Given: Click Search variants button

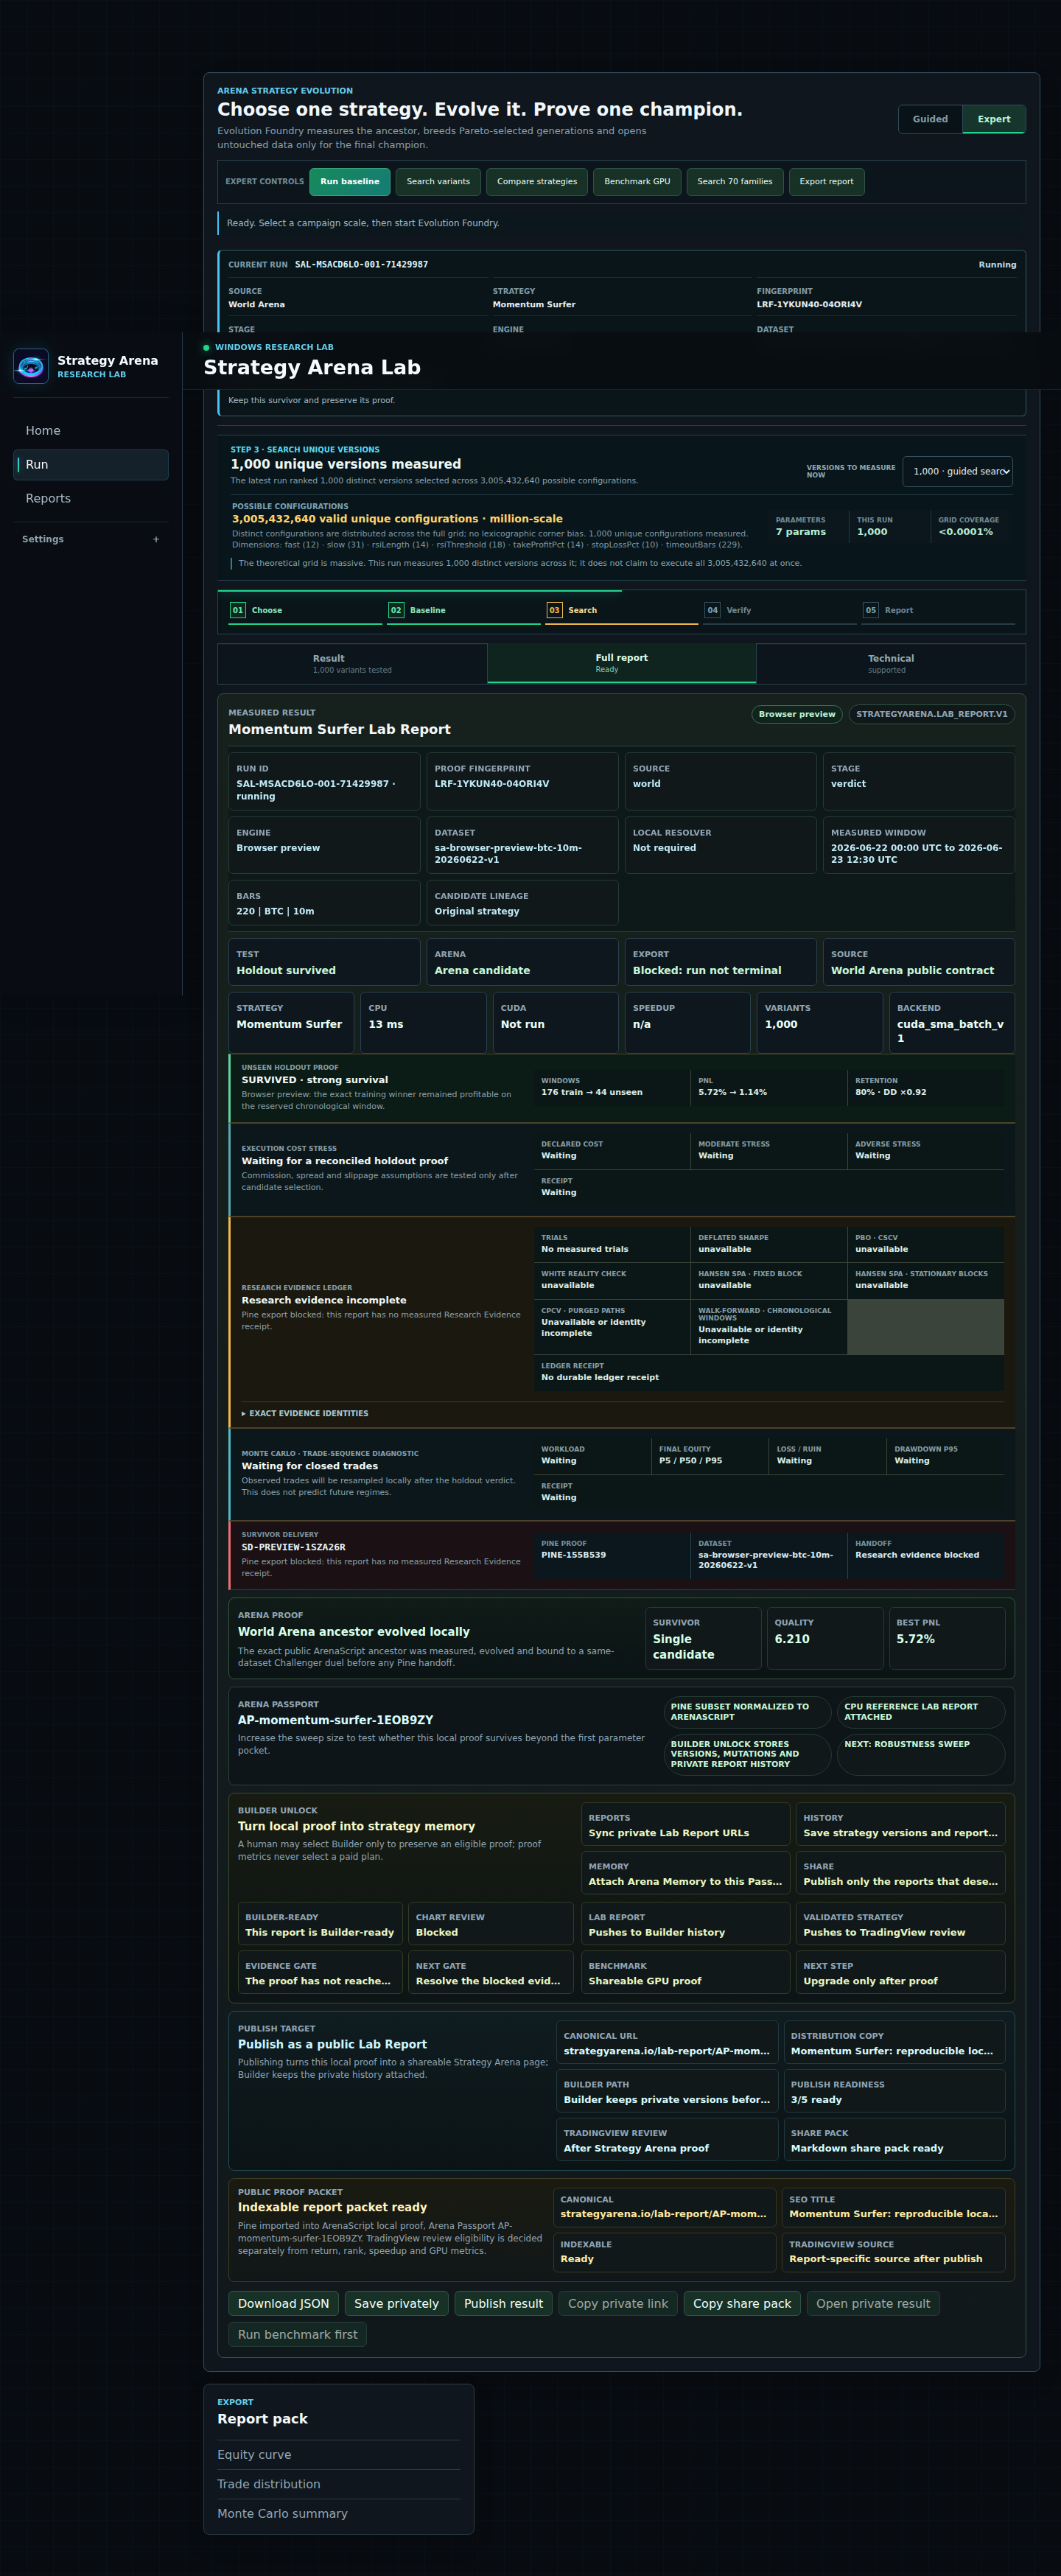Looking at the screenshot, I should click(x=438, y=182).
